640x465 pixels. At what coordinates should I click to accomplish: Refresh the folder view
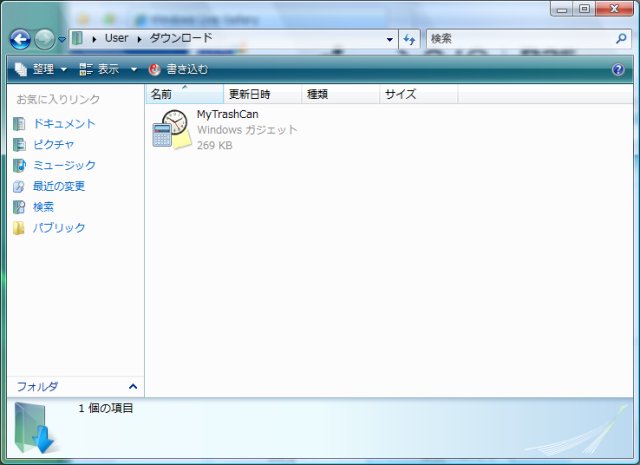pos(409,39)
